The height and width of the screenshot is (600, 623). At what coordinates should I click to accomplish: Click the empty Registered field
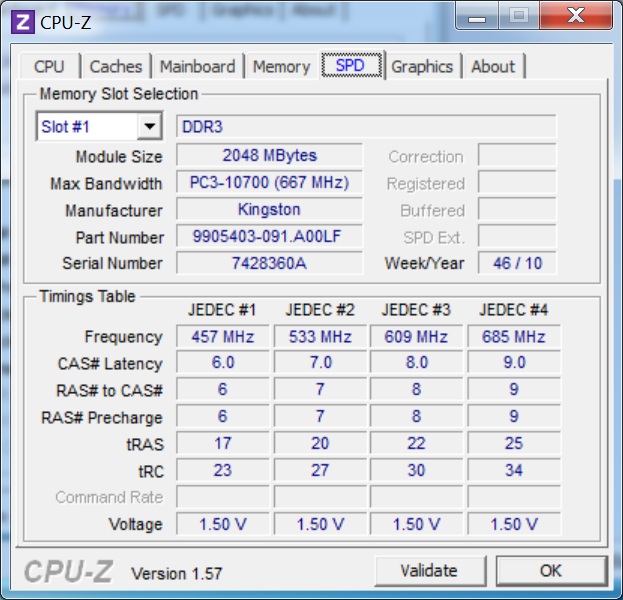[517, 182]
